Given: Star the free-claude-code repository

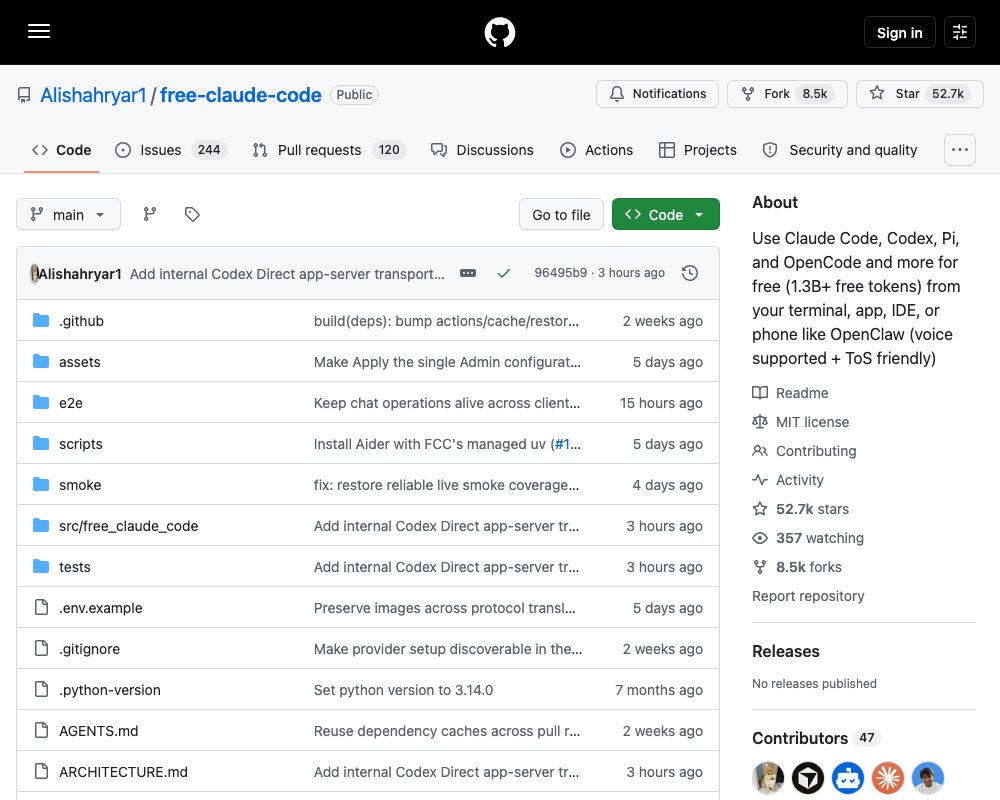Looking at the screenshot, I should pos(919,94).
